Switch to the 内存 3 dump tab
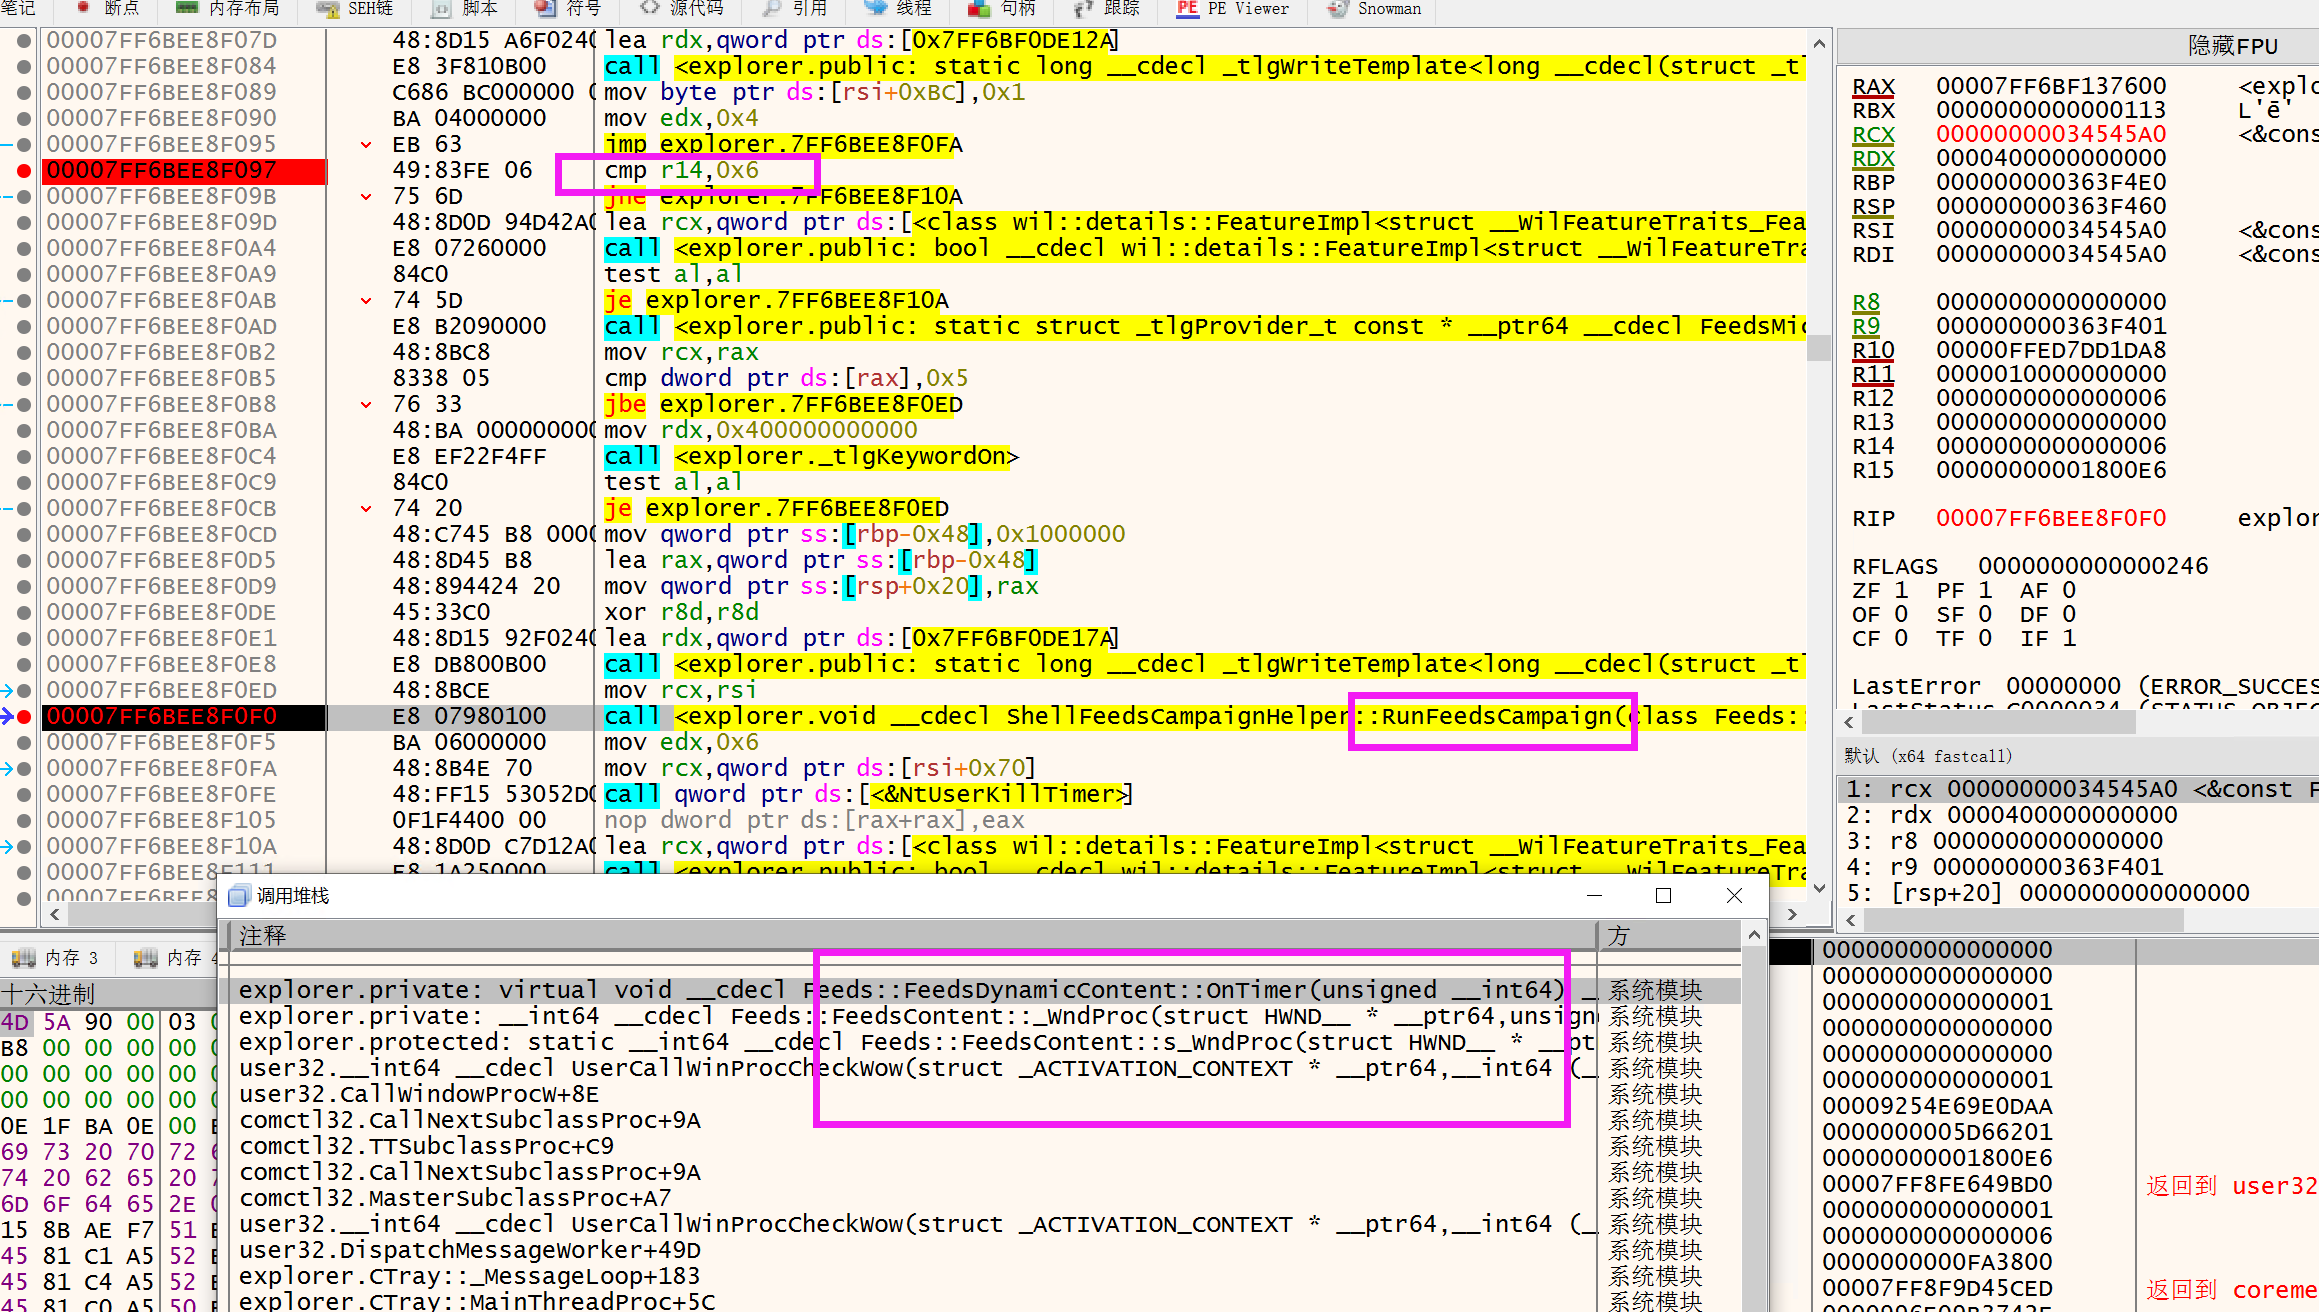The width and height of the screenshot is (2319, 1312). click(x=58, y=958)
